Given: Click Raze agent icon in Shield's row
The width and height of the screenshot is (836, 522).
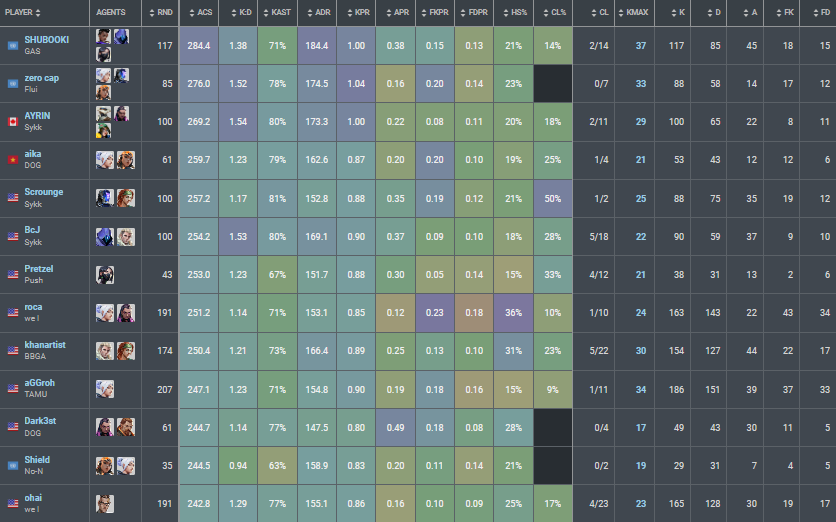Looking at the screenshot, I should pyautogui.click(x=104, y=465).
